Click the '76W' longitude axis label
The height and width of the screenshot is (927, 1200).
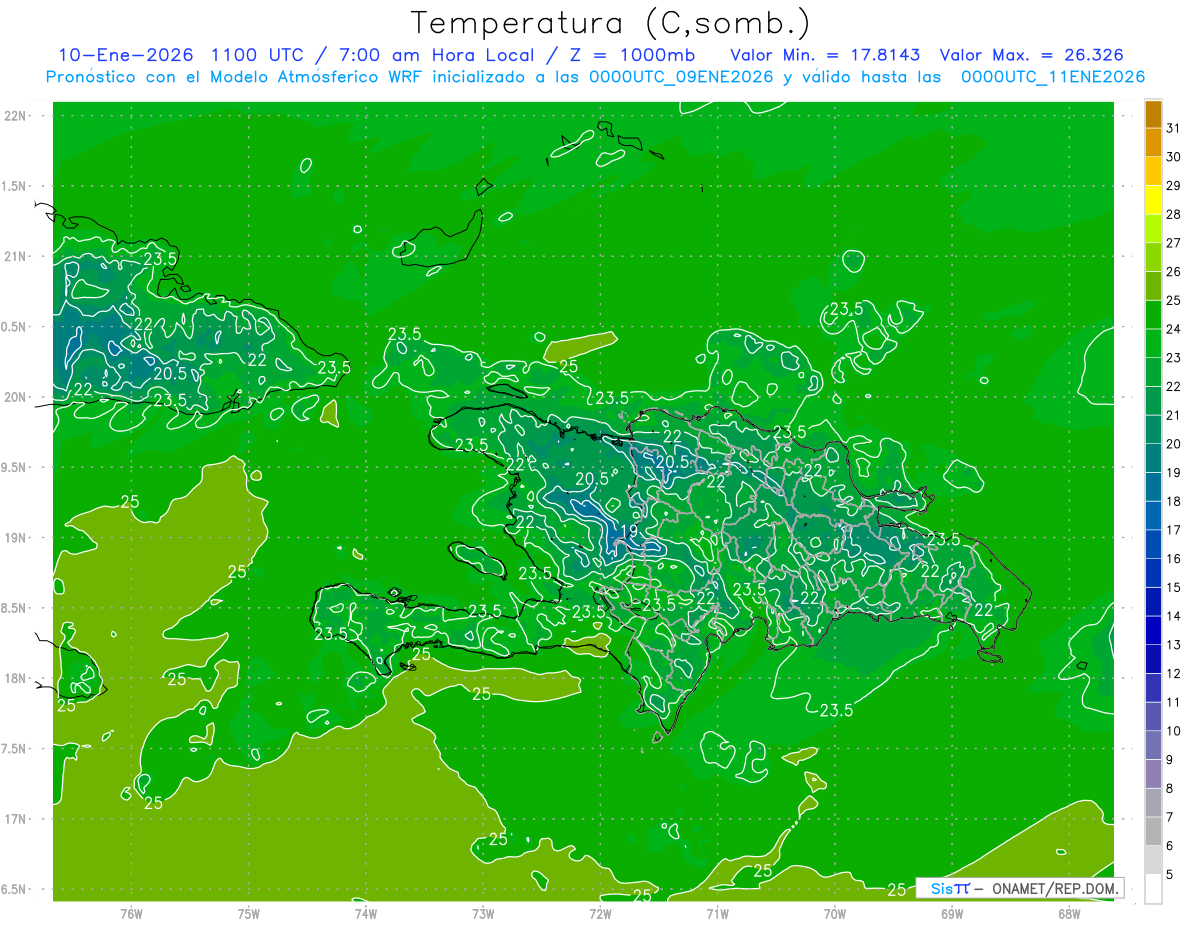131,914
